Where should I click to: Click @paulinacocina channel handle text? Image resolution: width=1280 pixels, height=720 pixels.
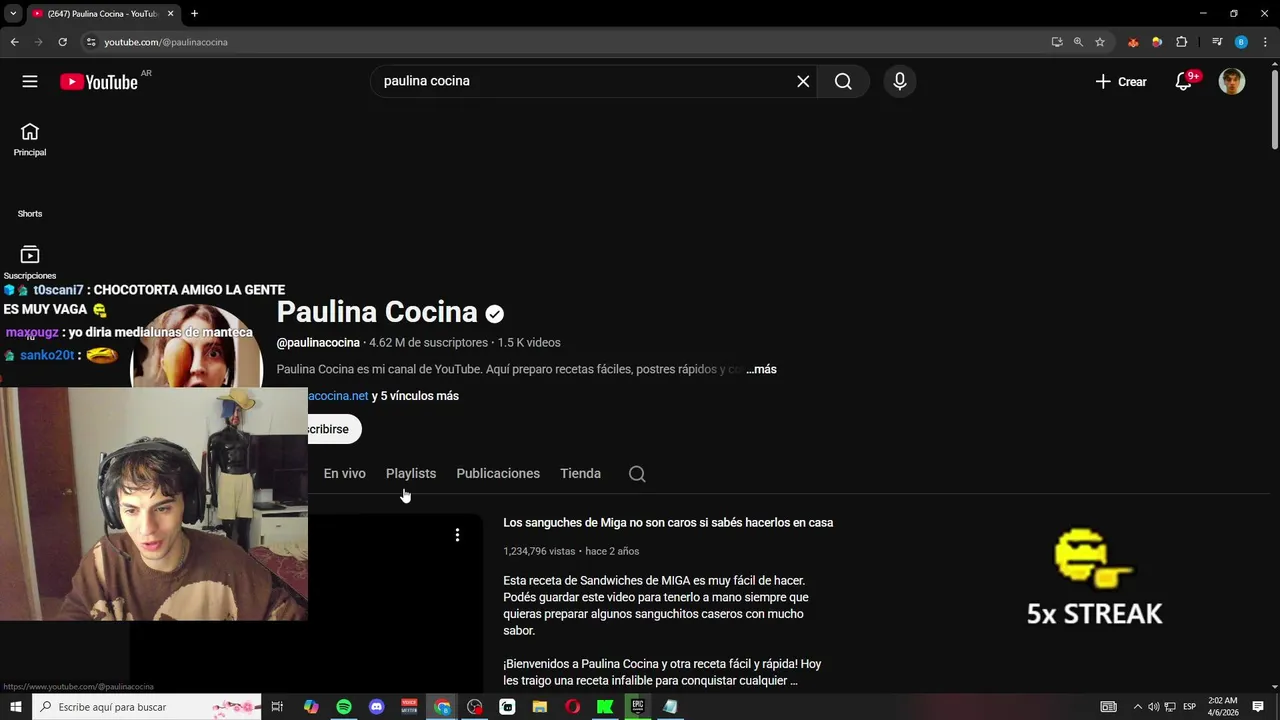pos(318,343)
